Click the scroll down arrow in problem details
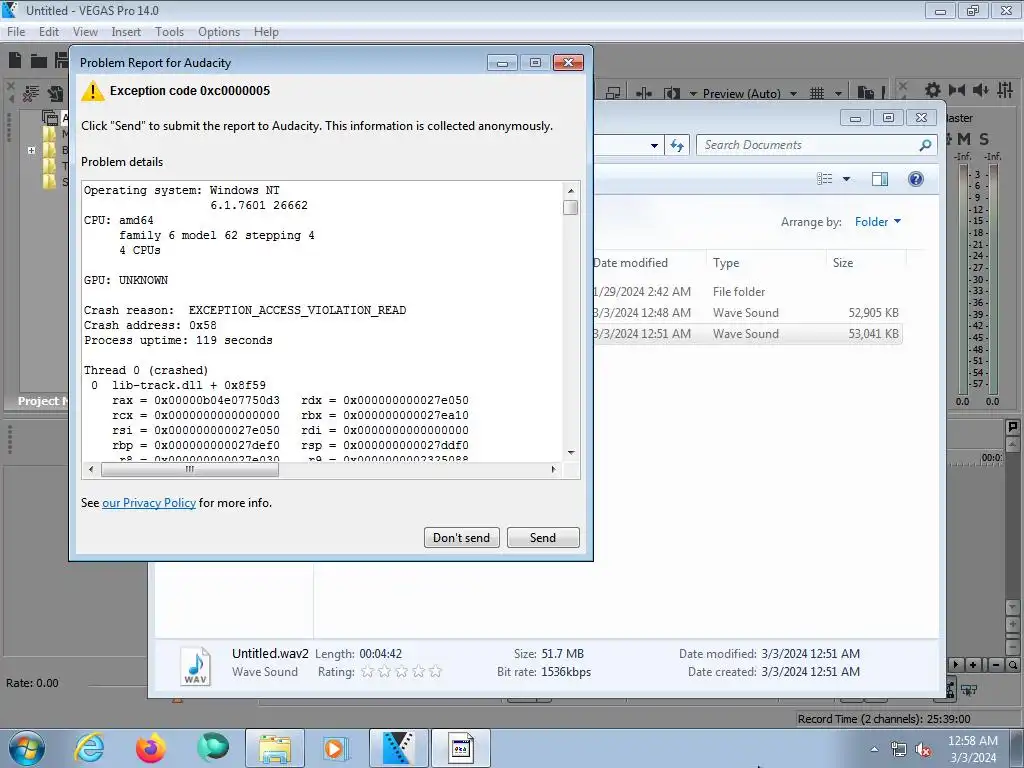Screen dimensions: 1024x768 tap(571, 452)
